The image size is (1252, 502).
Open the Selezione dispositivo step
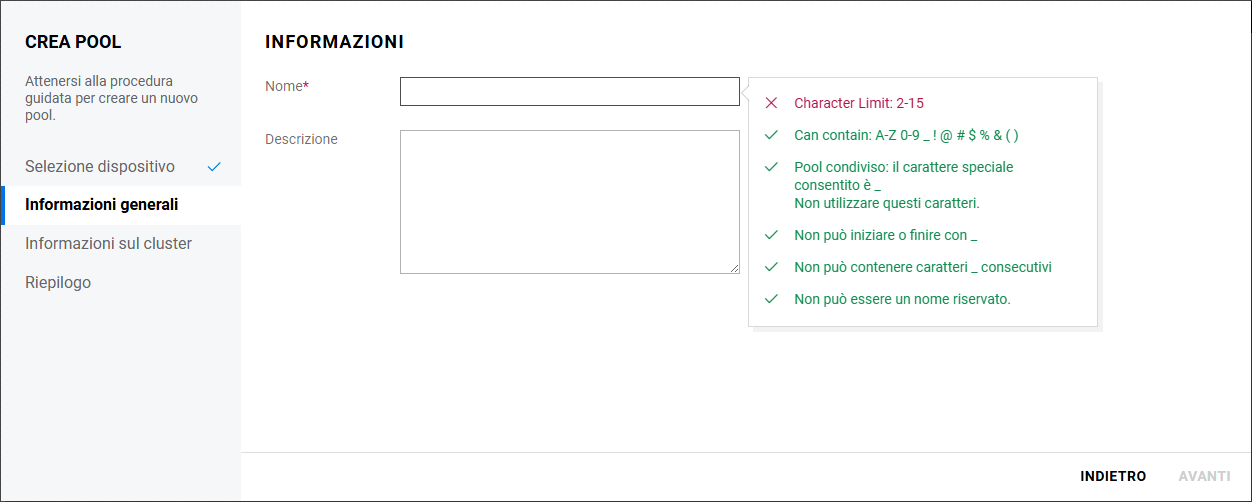pyautogui.click(x=100, y=167)
